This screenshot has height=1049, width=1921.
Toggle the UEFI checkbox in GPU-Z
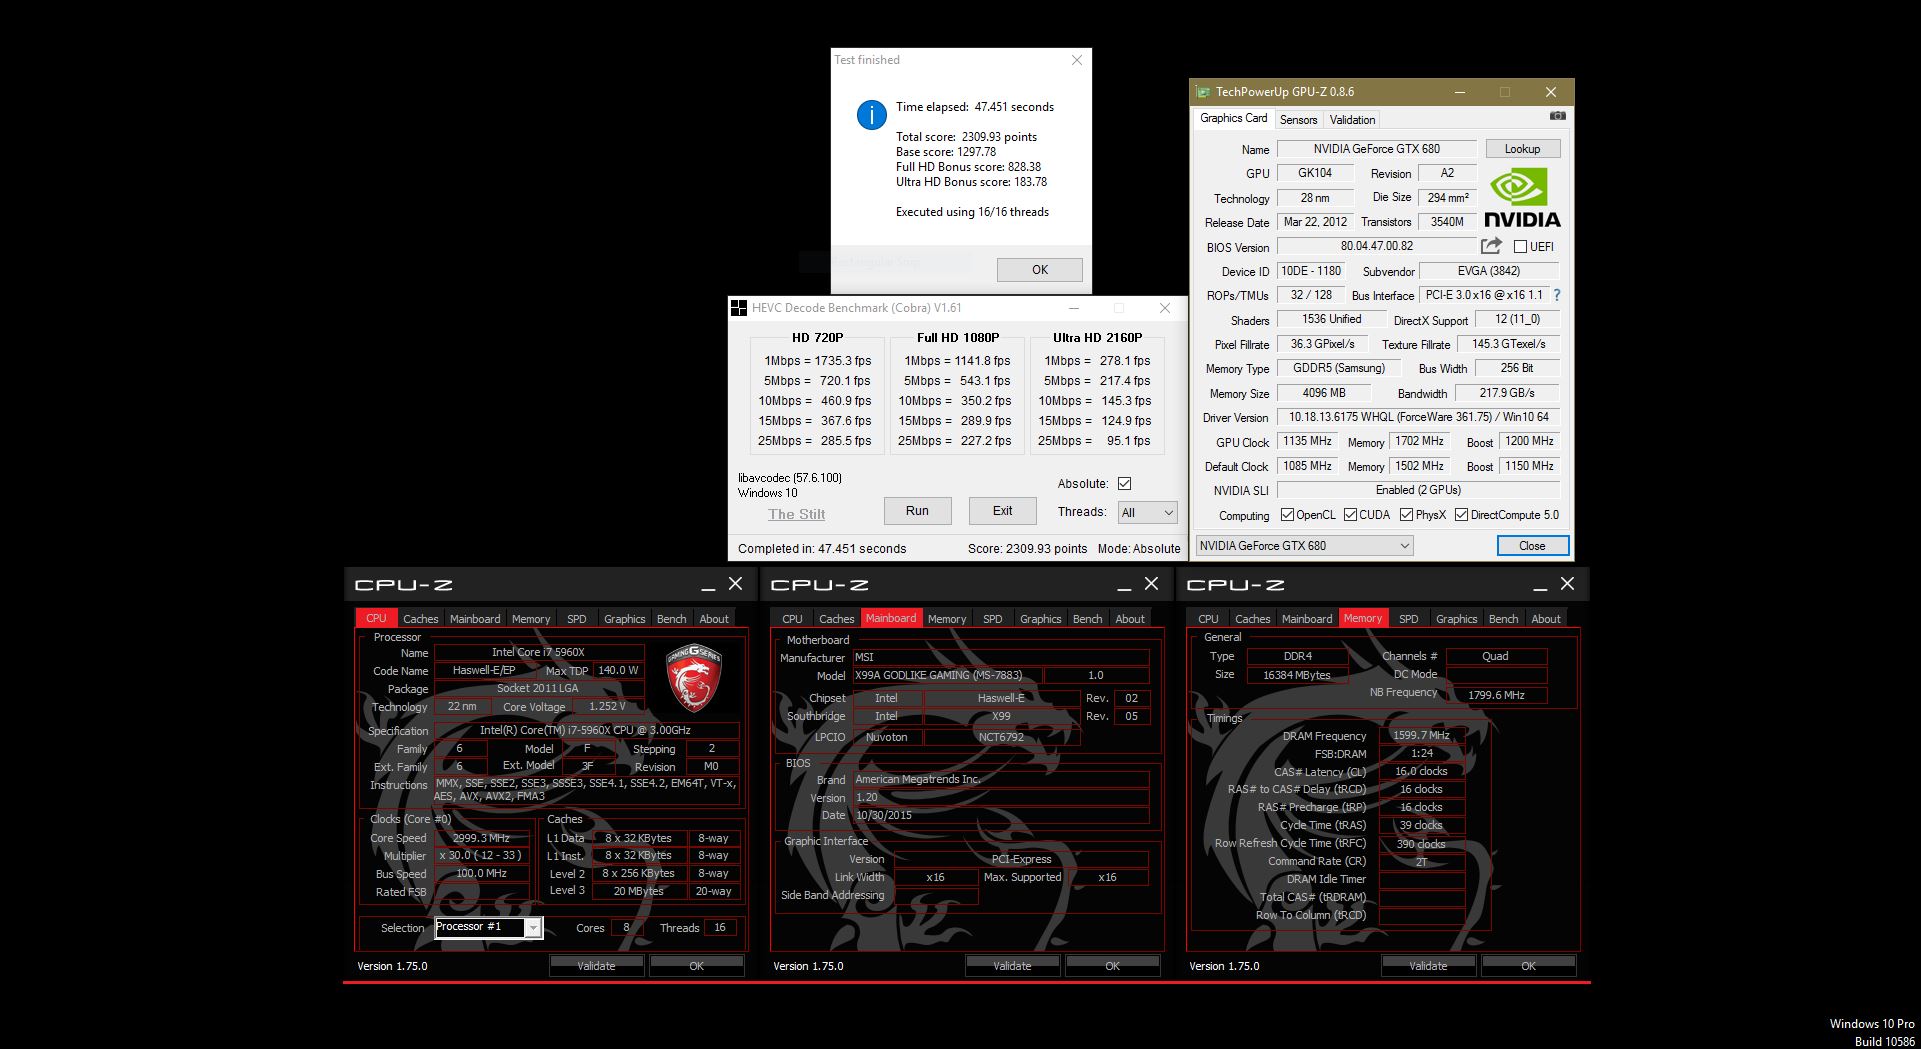point(1520,246)
